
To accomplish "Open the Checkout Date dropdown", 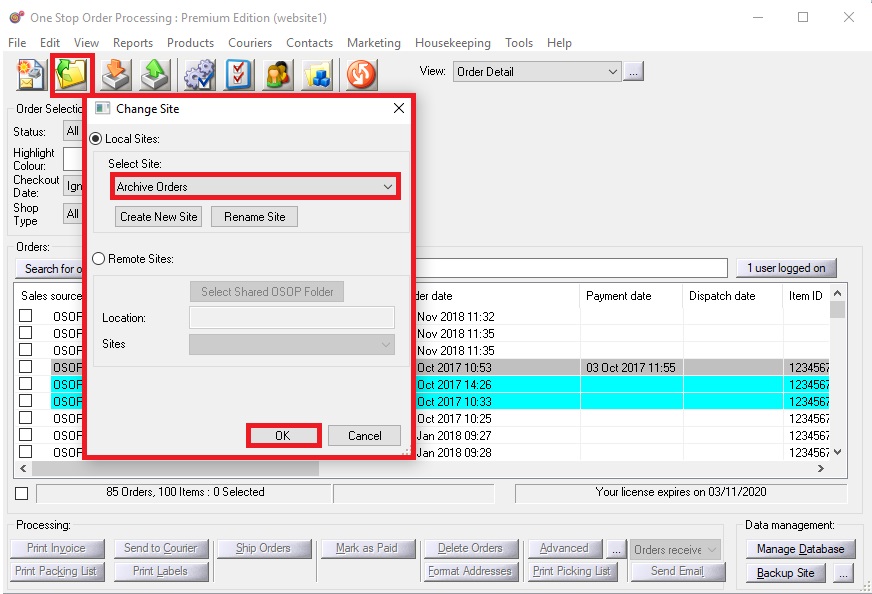I will tap(72, 186).
